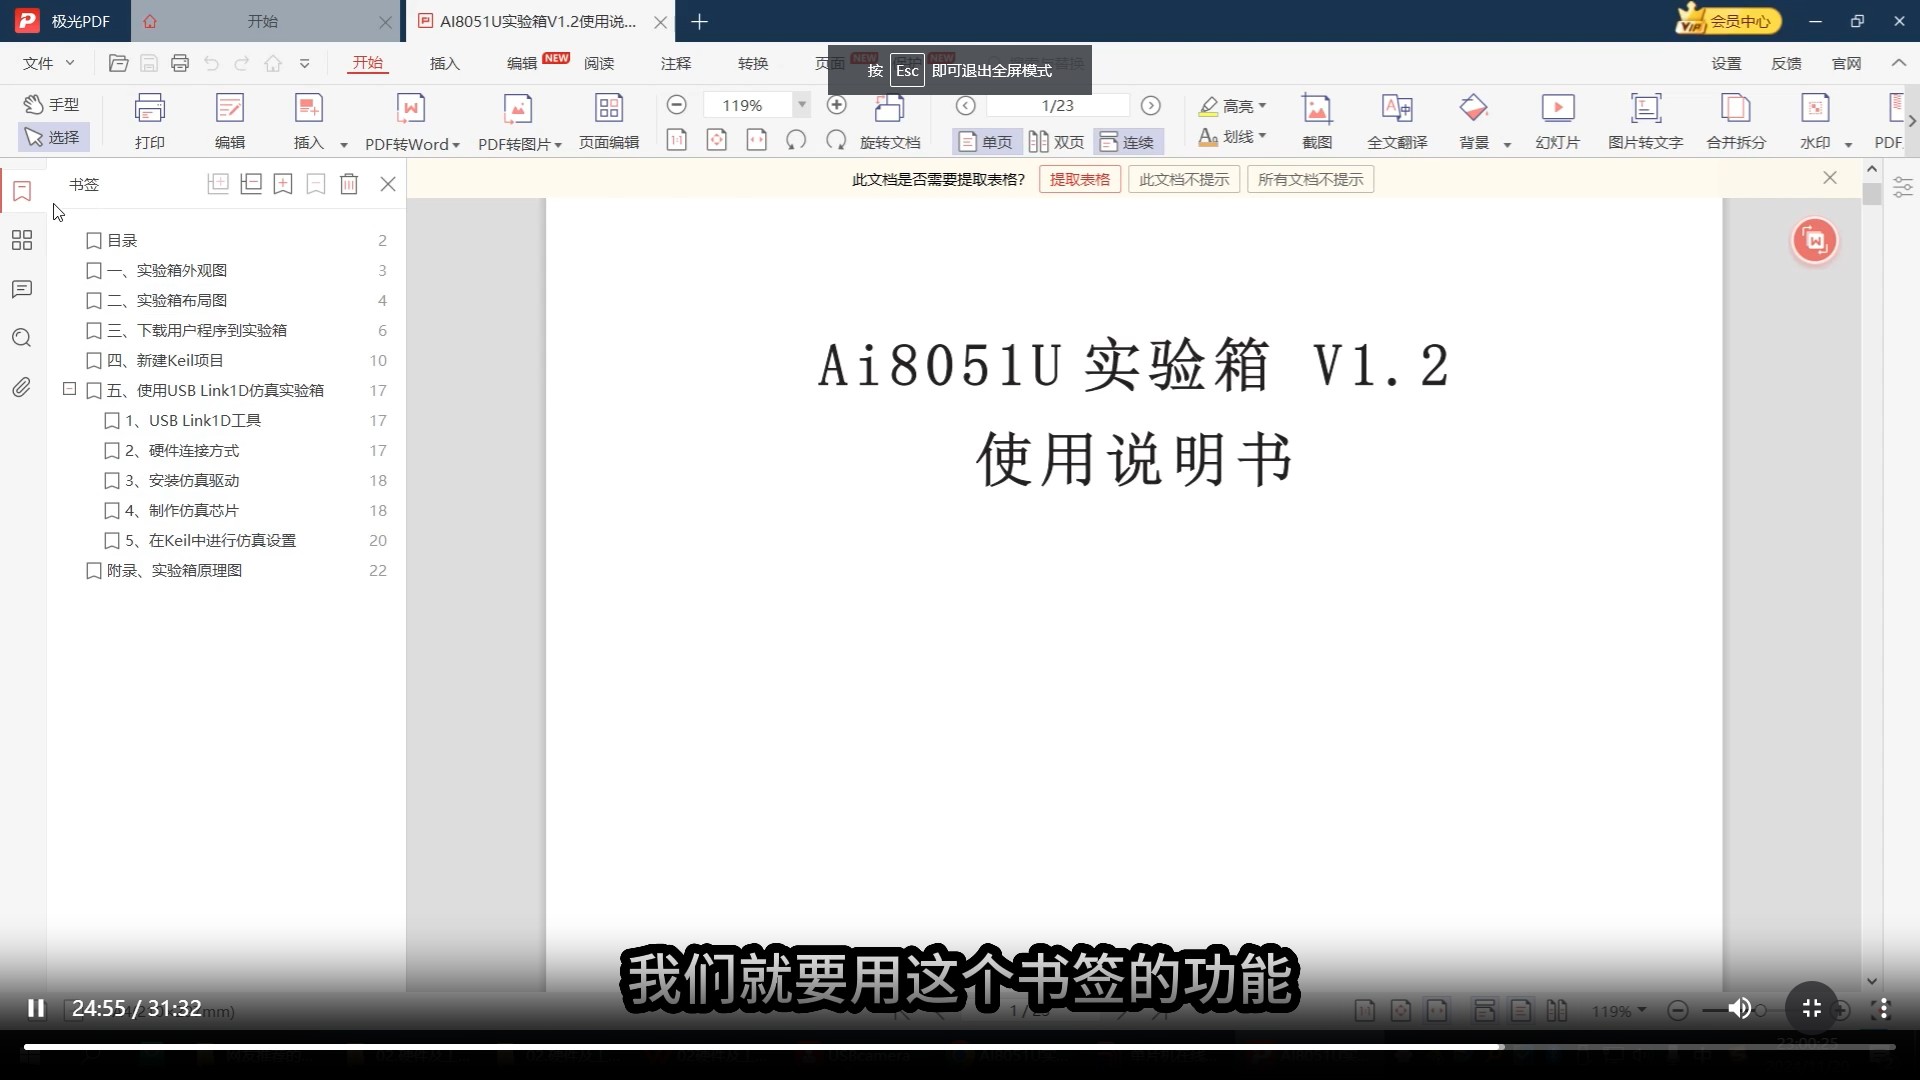Click the Print (打印) toolbar icon
The image size is (1920, 1080).
[x=149, y=109]
